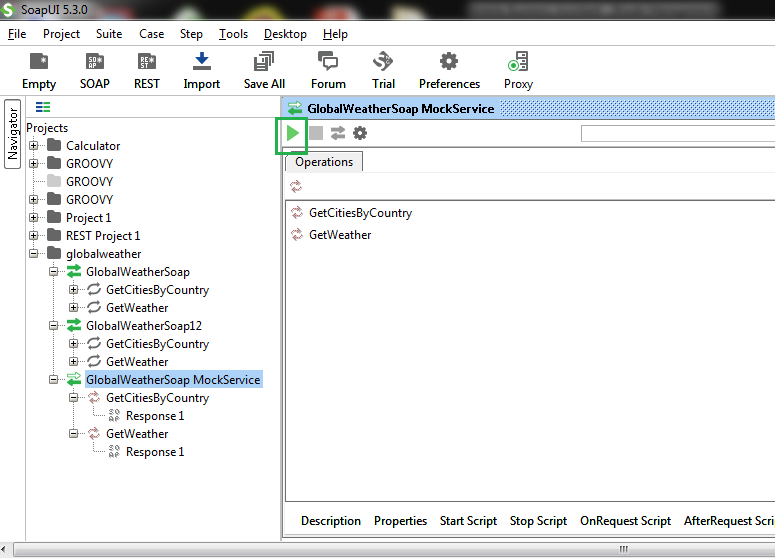This screenshot has width=775, height=558.
Task: Open the Description bottom tab
Action: click(x=331, y=520)
